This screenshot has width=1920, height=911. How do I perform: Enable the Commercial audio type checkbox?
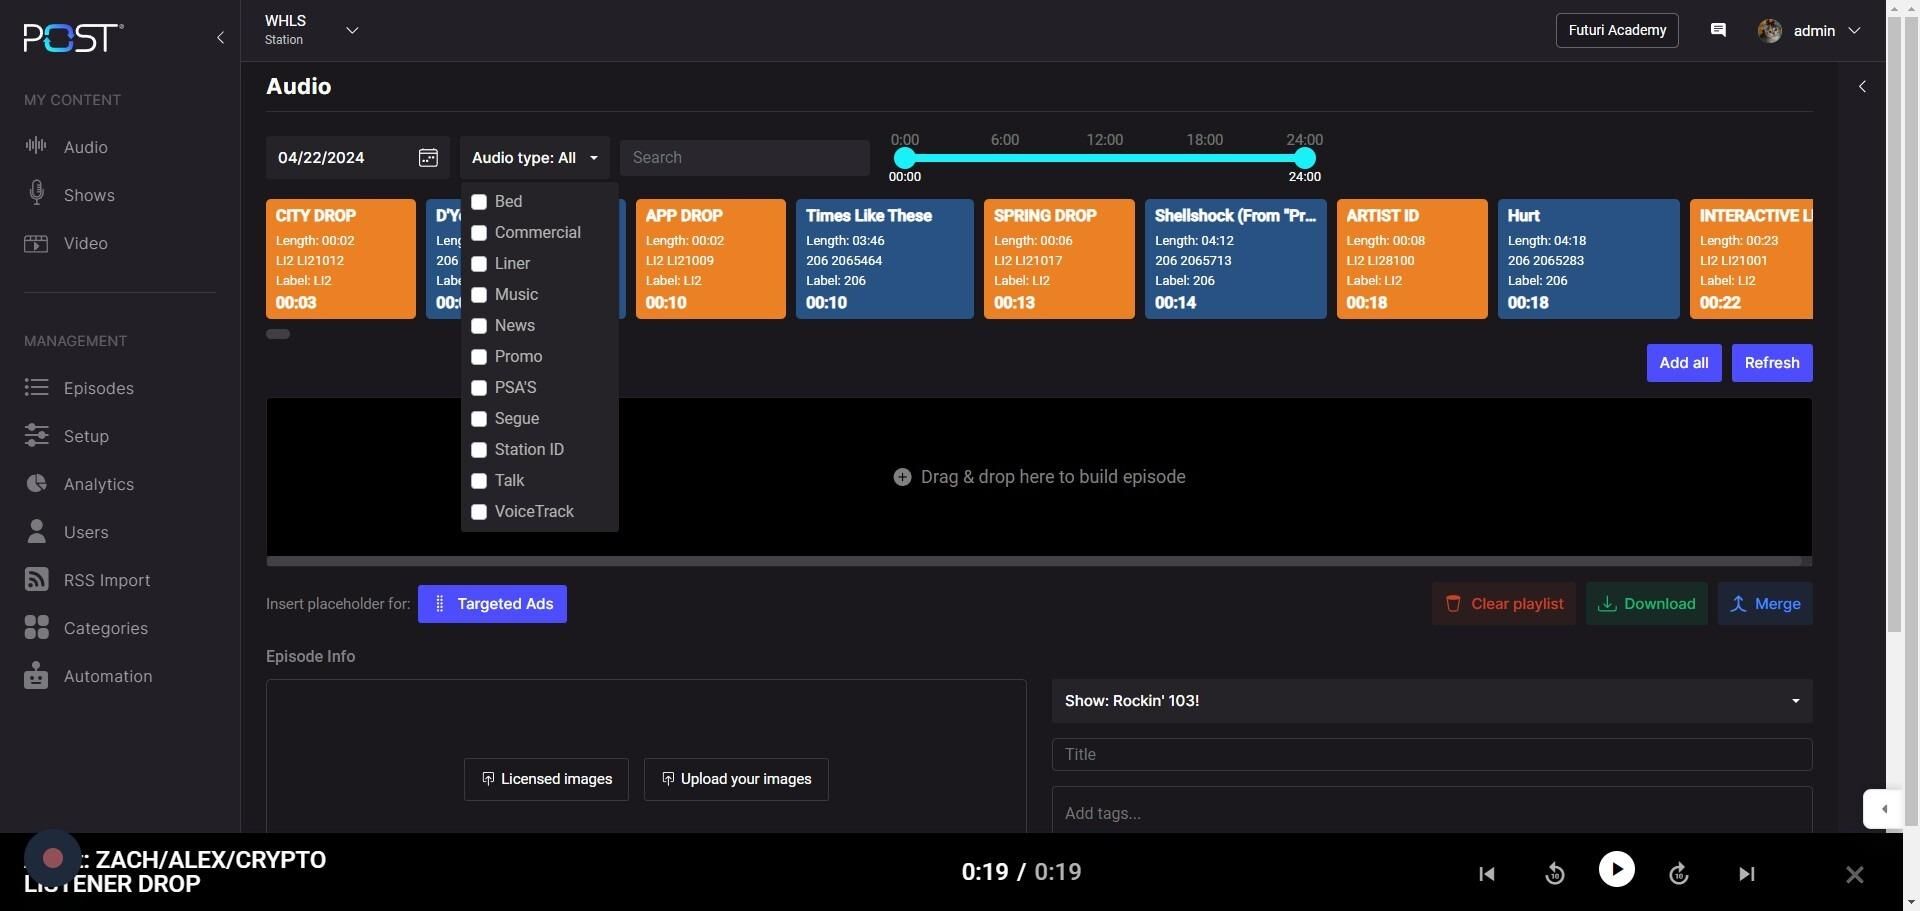coord(479,233)
